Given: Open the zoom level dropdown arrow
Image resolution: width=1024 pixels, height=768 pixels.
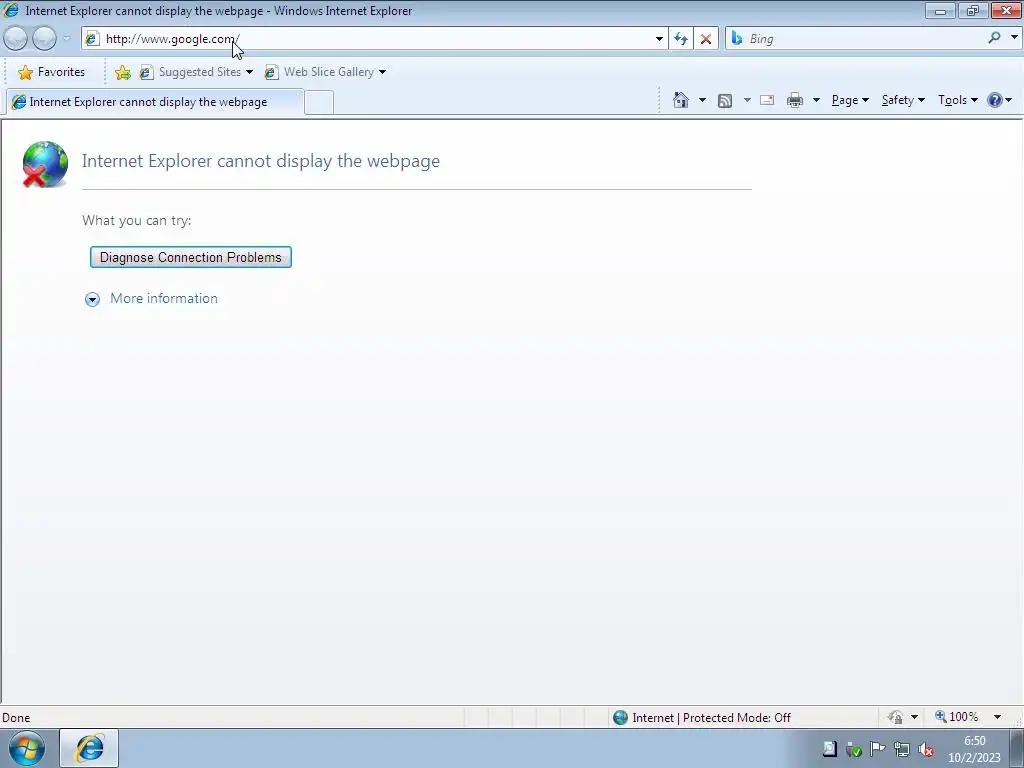Looking at the screenshot, I should 997,717.
